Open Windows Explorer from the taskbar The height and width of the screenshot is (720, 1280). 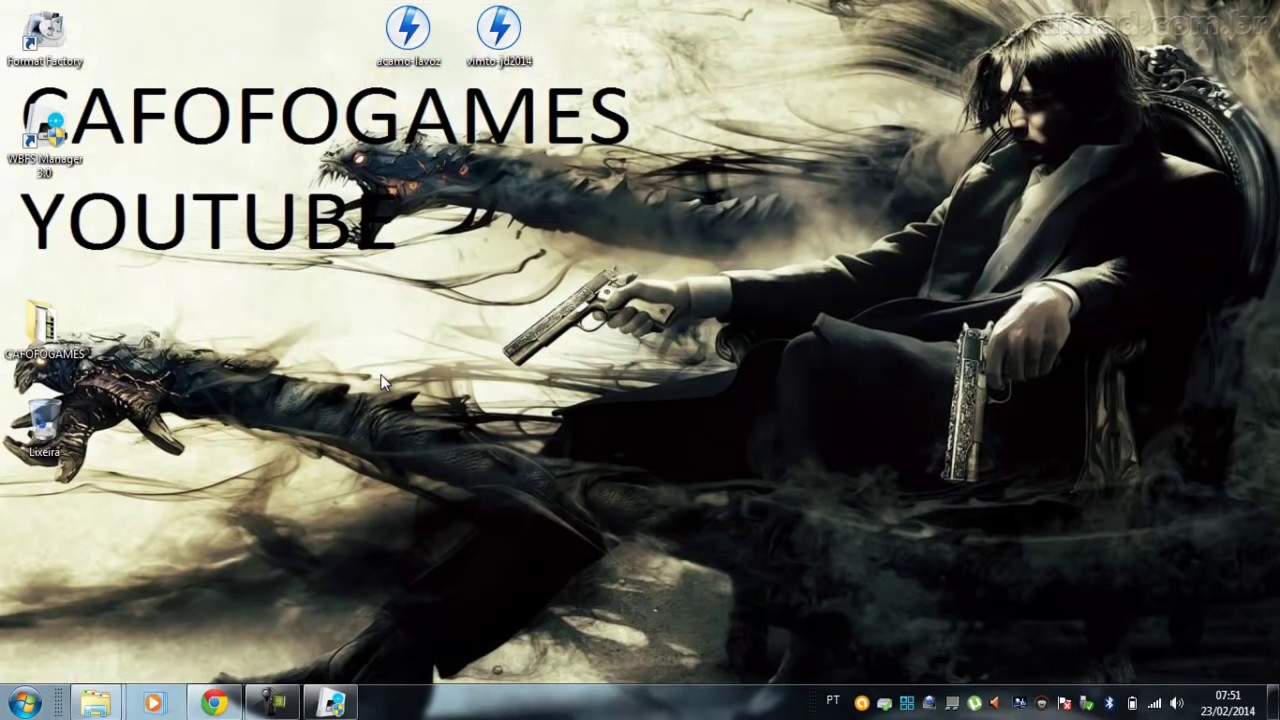coord(96,703)
